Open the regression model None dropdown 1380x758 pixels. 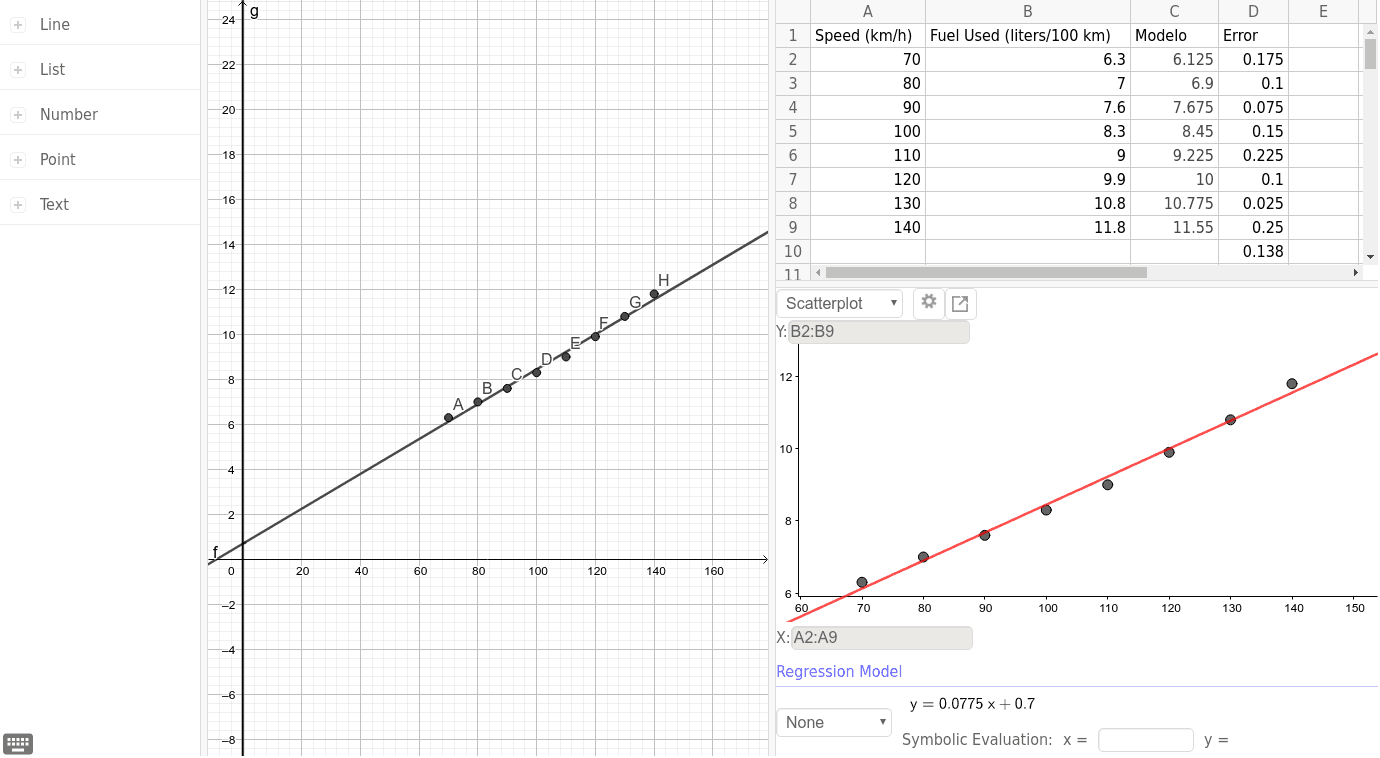click(x=834, y=722)
